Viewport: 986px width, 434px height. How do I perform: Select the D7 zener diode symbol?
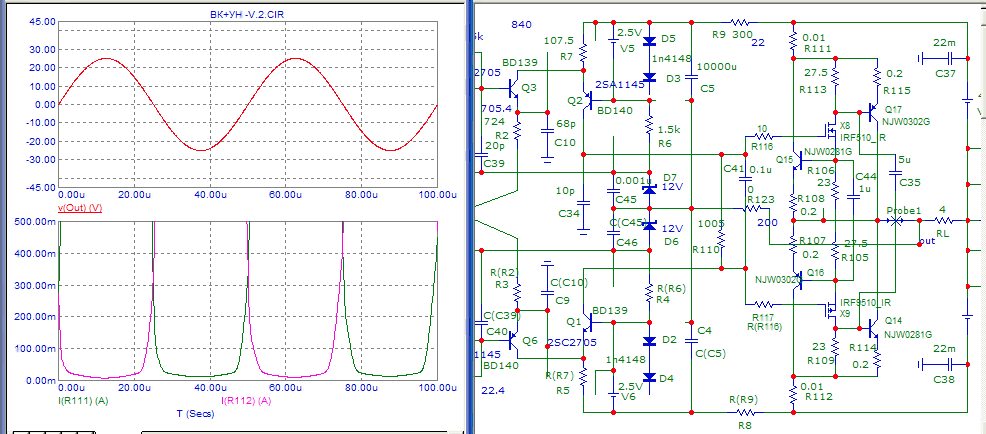(650, 188)
